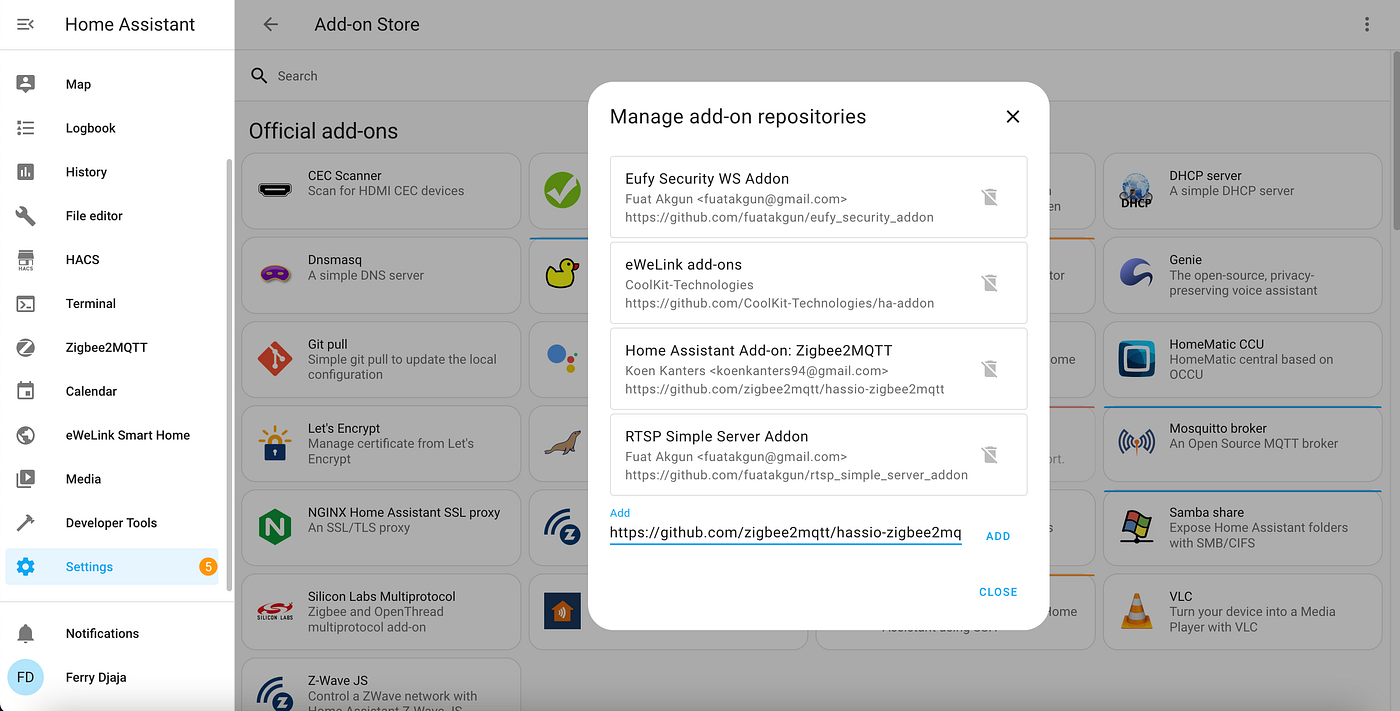This screenshot has height=711, width=1400.
Task: Click the Logbook list icon
Action: (26, 128)
